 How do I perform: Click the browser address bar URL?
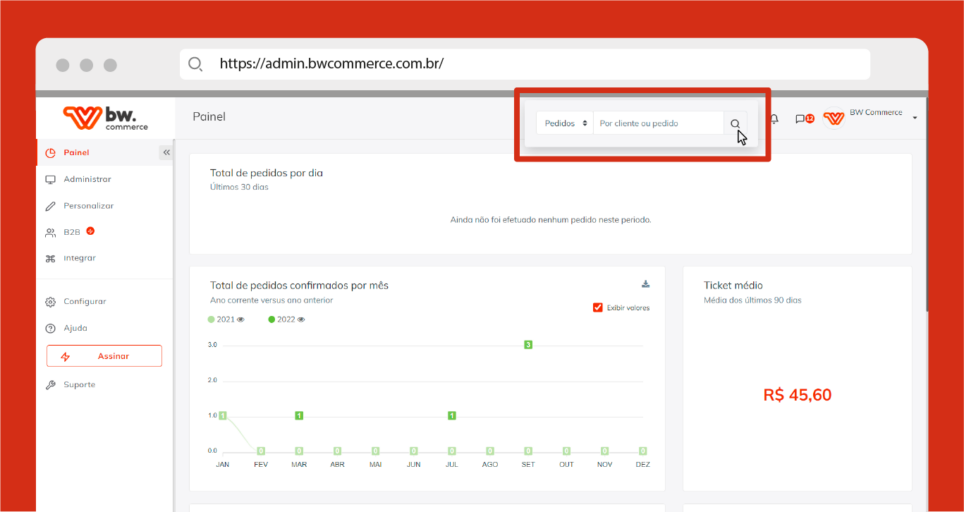[x=331, y=64]
